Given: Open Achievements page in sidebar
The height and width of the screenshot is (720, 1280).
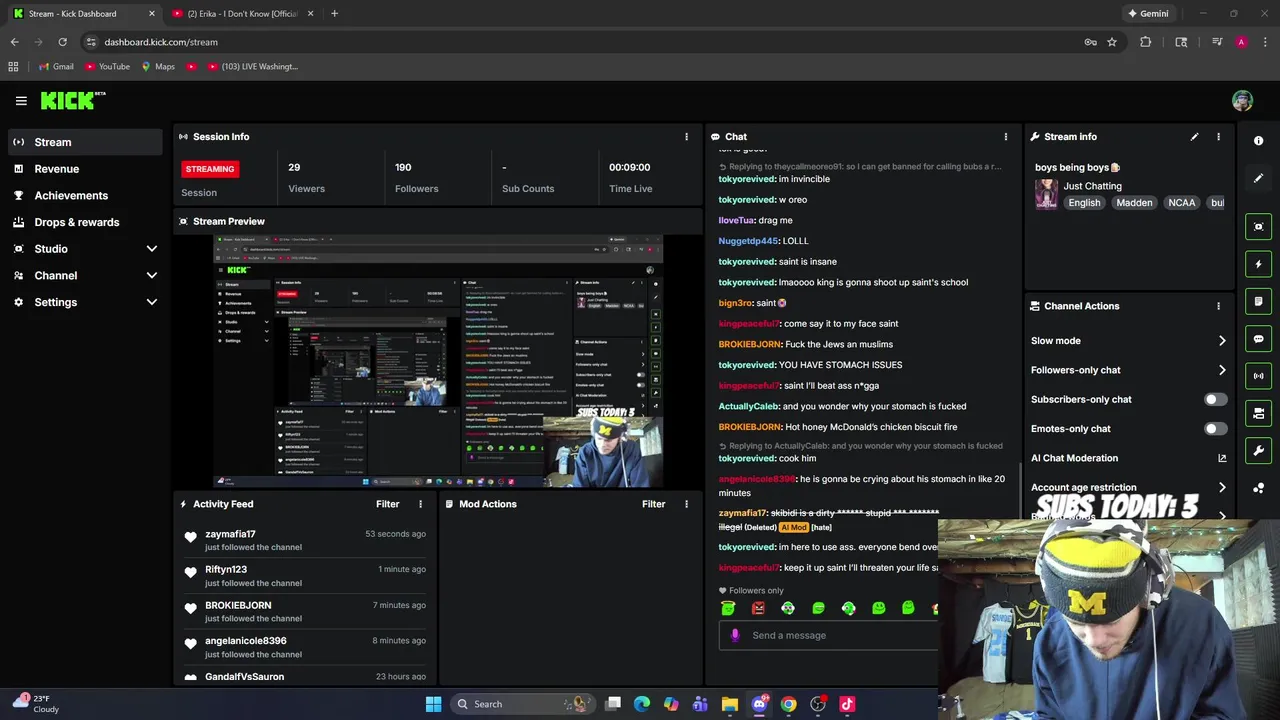Looking at the screenshot, I should click(x=85, y=195).
